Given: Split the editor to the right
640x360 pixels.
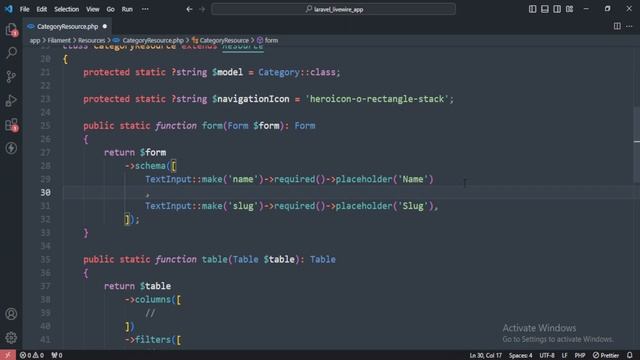Looking at the screenshot, I should 617,27.
